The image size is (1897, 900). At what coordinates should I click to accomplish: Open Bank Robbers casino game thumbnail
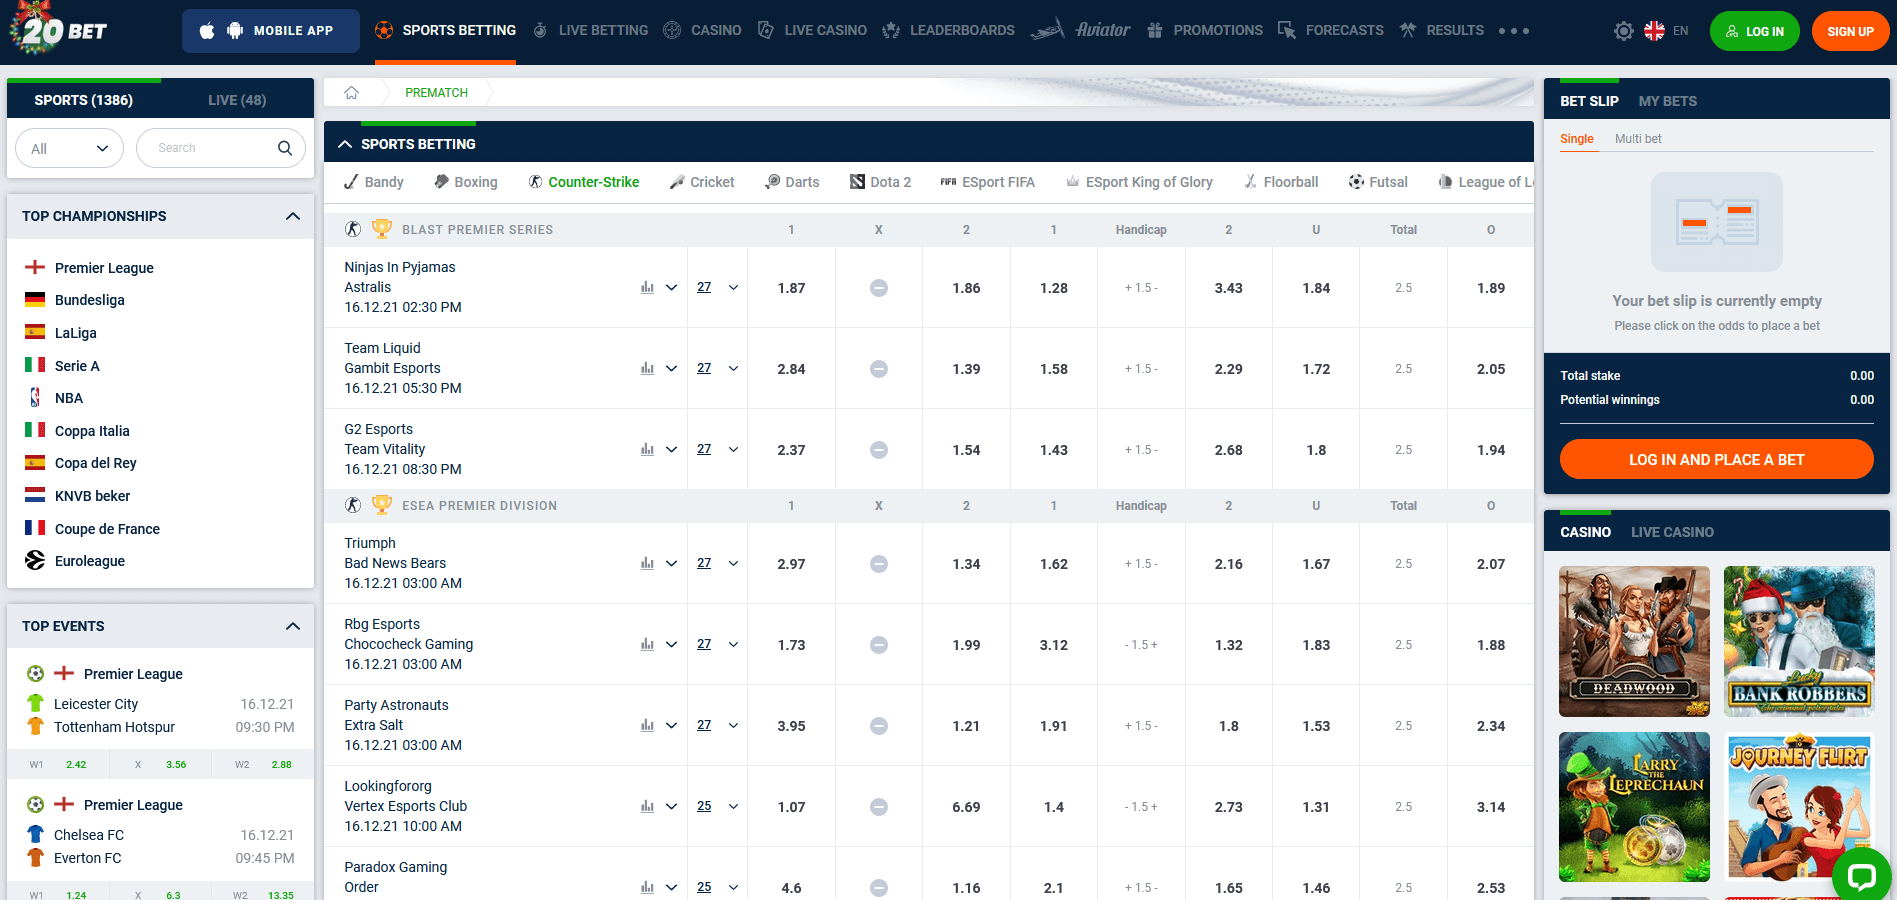[1799, 641]
